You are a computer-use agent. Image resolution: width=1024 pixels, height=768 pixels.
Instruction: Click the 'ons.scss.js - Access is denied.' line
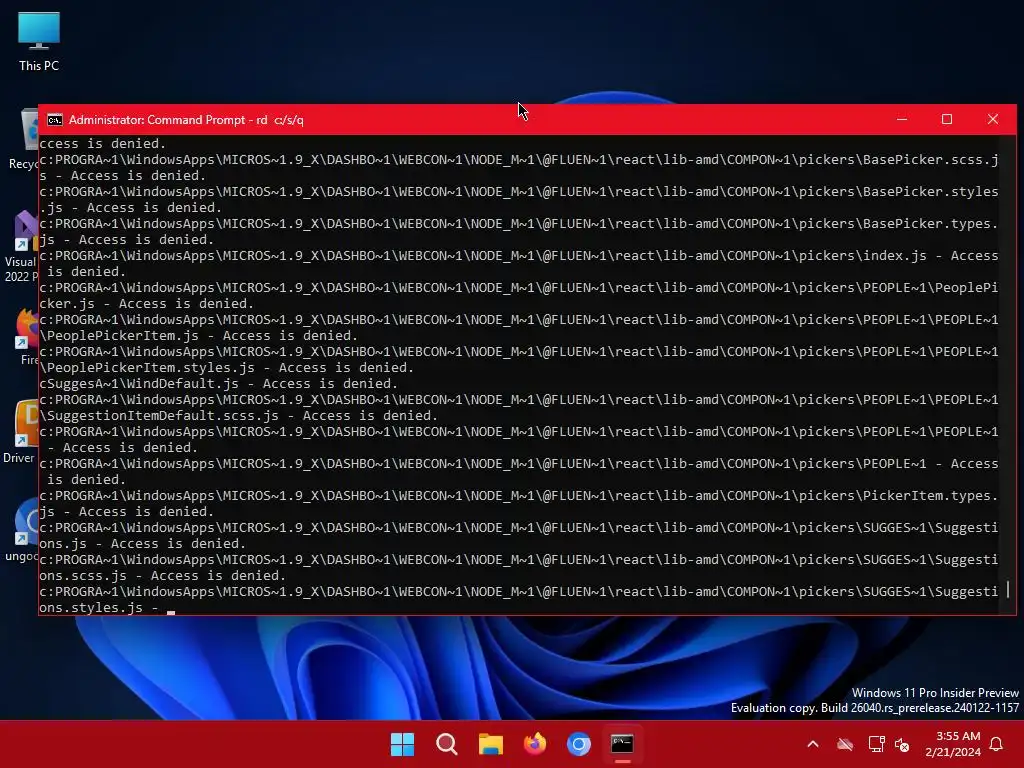[163, 576]
